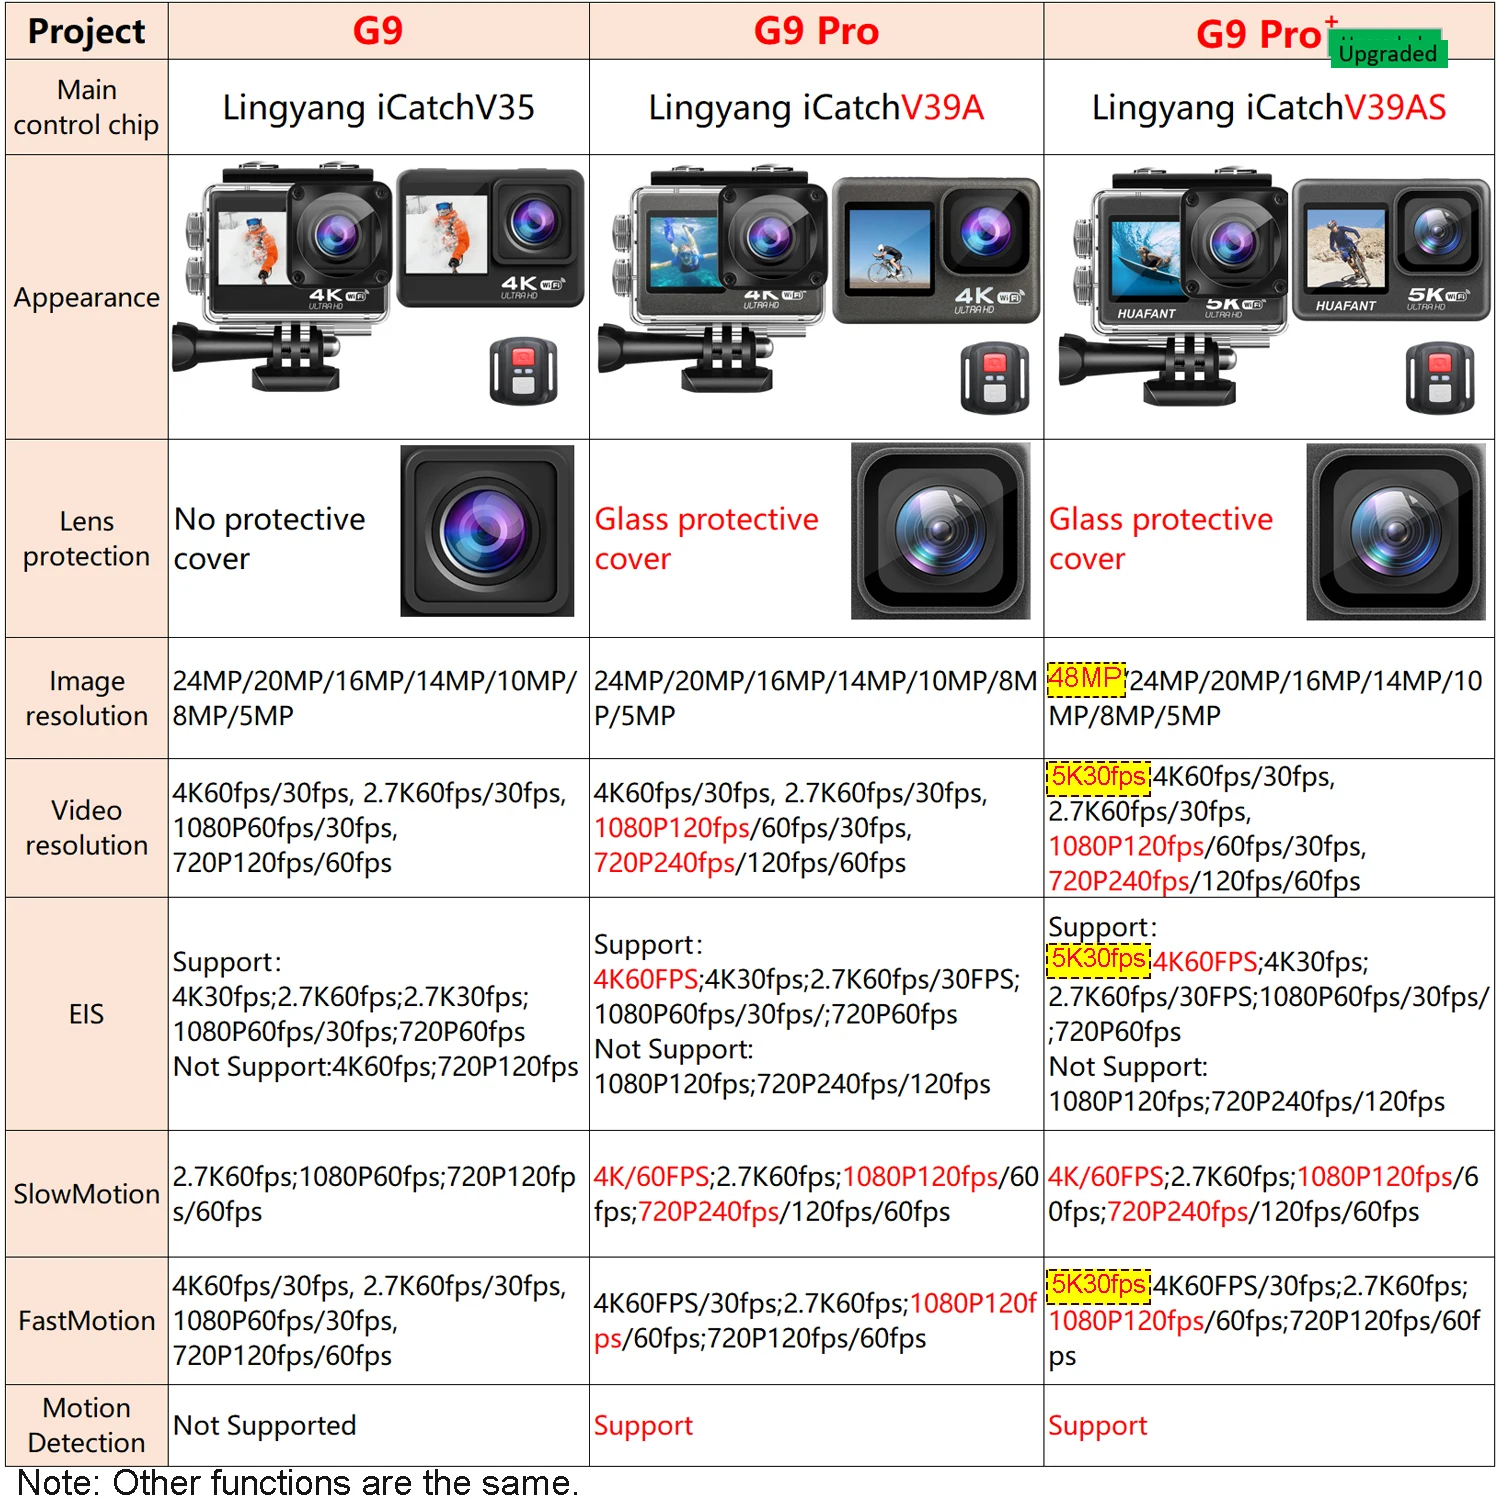
Task: Click G9 Pro 'Glass protective cover' text
Action: point(706,538)
